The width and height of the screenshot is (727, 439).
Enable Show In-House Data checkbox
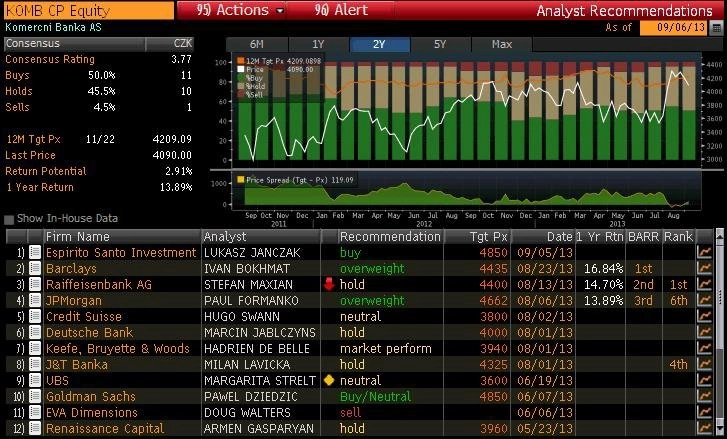pyautogui.click(x=9, y=219)
